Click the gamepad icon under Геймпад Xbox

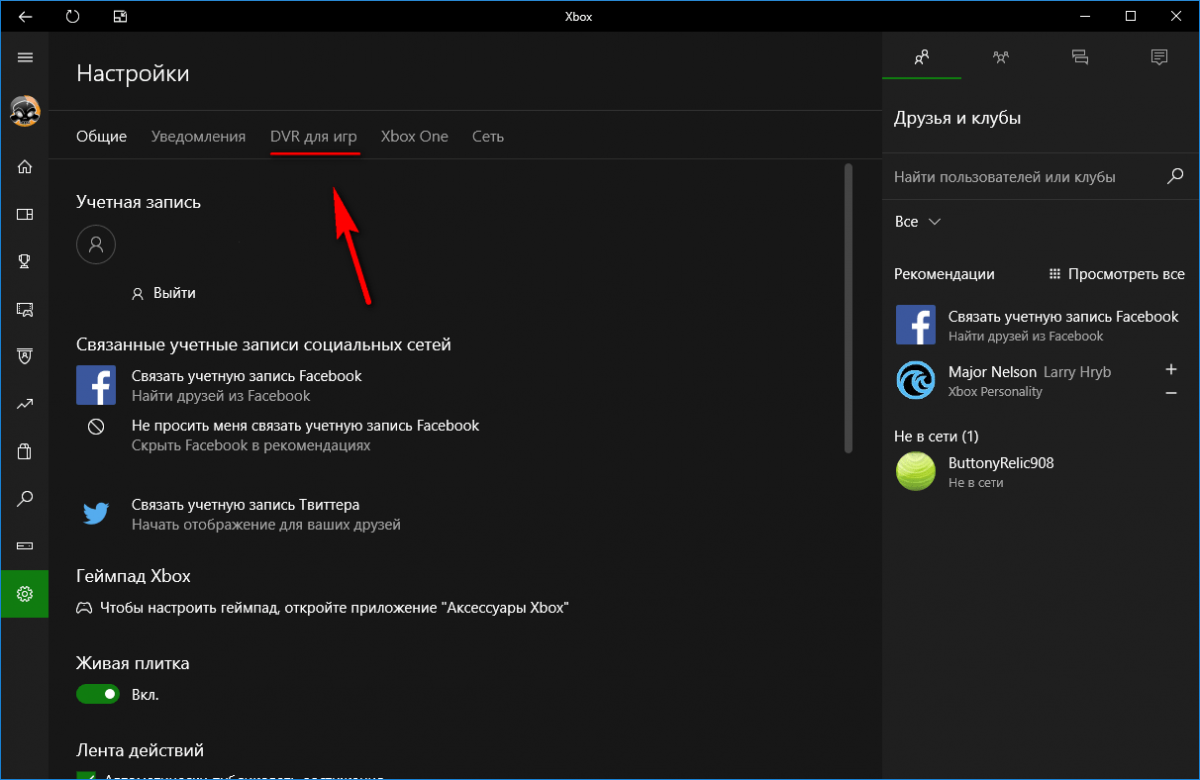point(85,608)
